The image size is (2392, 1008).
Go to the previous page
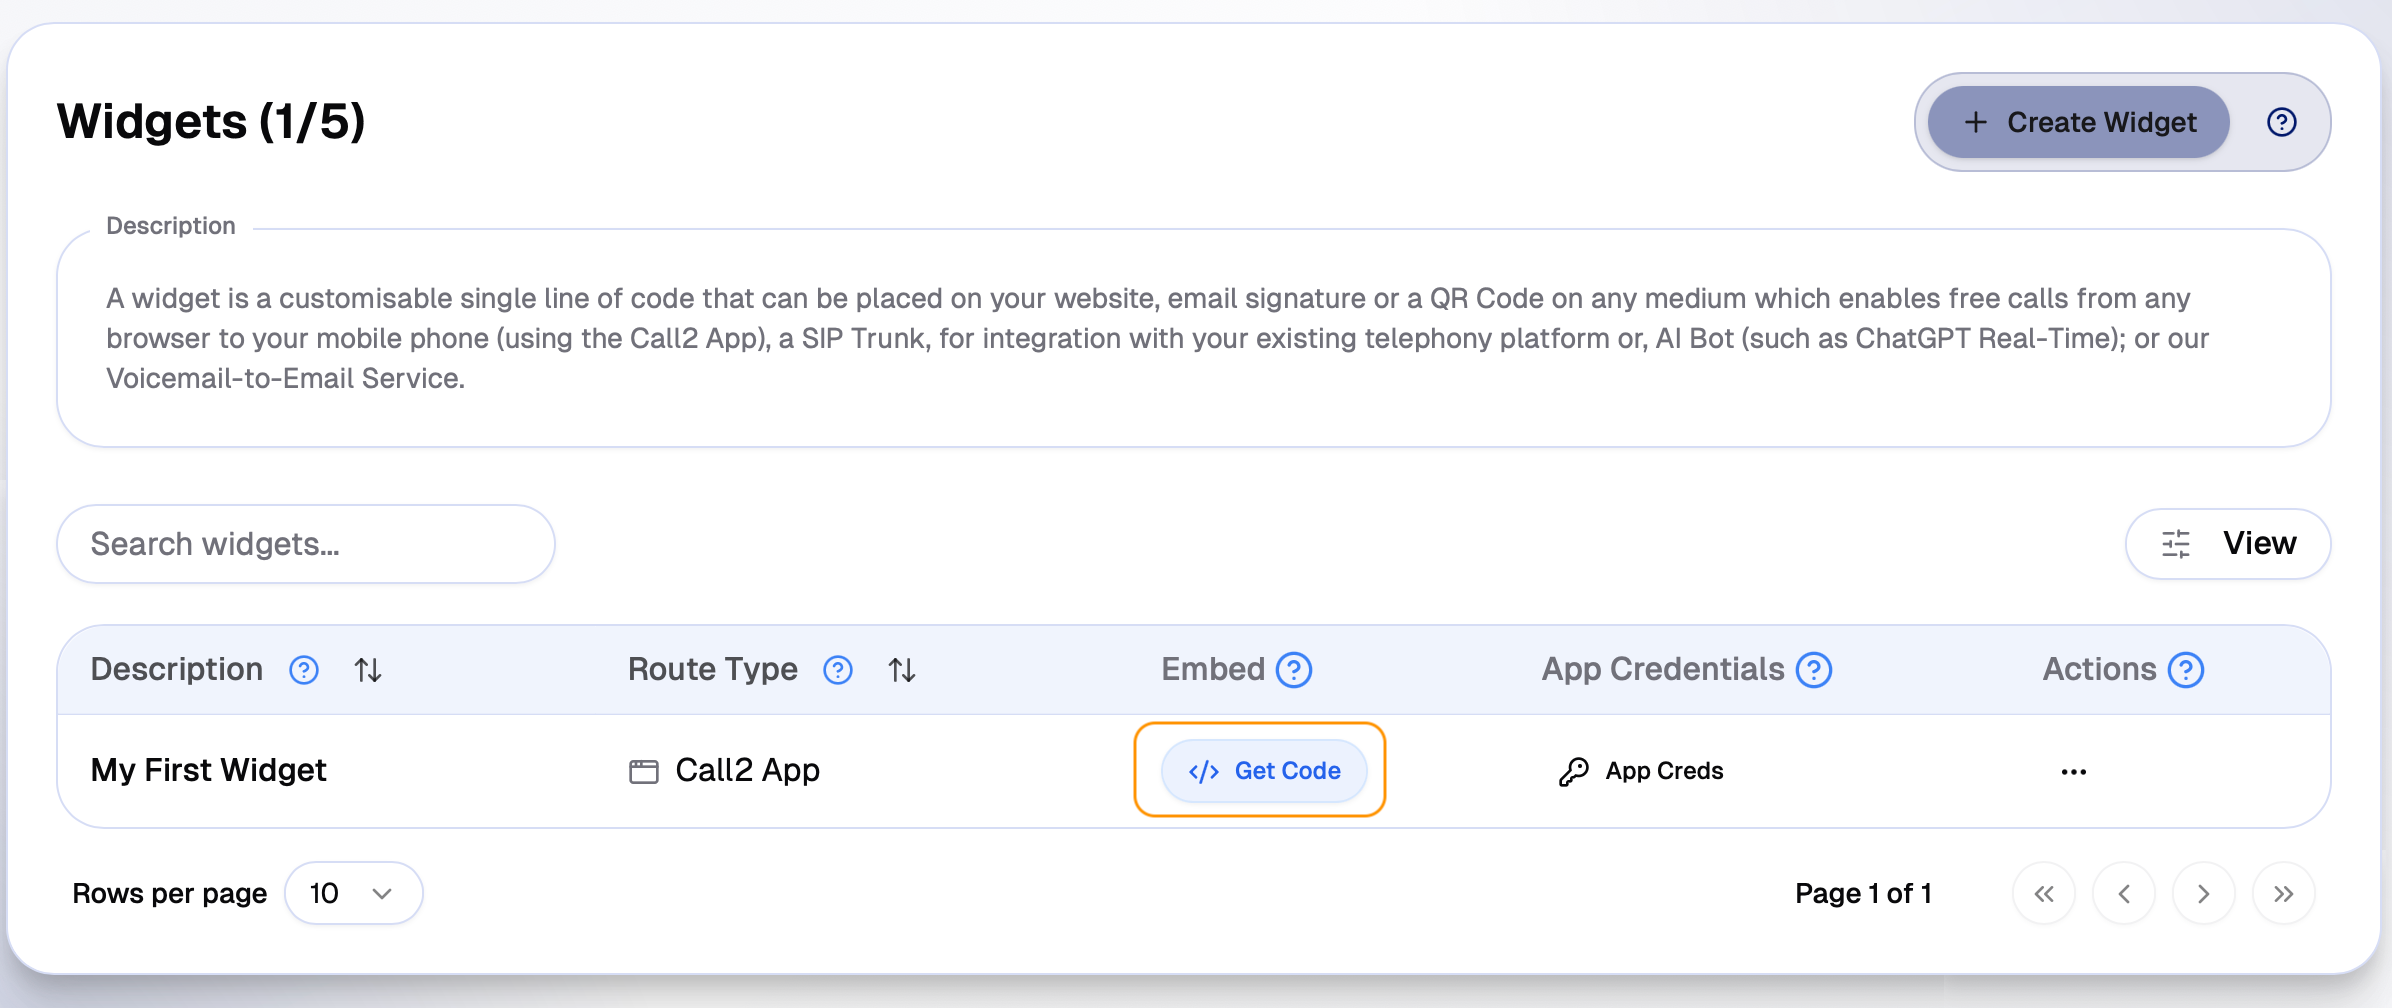pos(2124,893)
